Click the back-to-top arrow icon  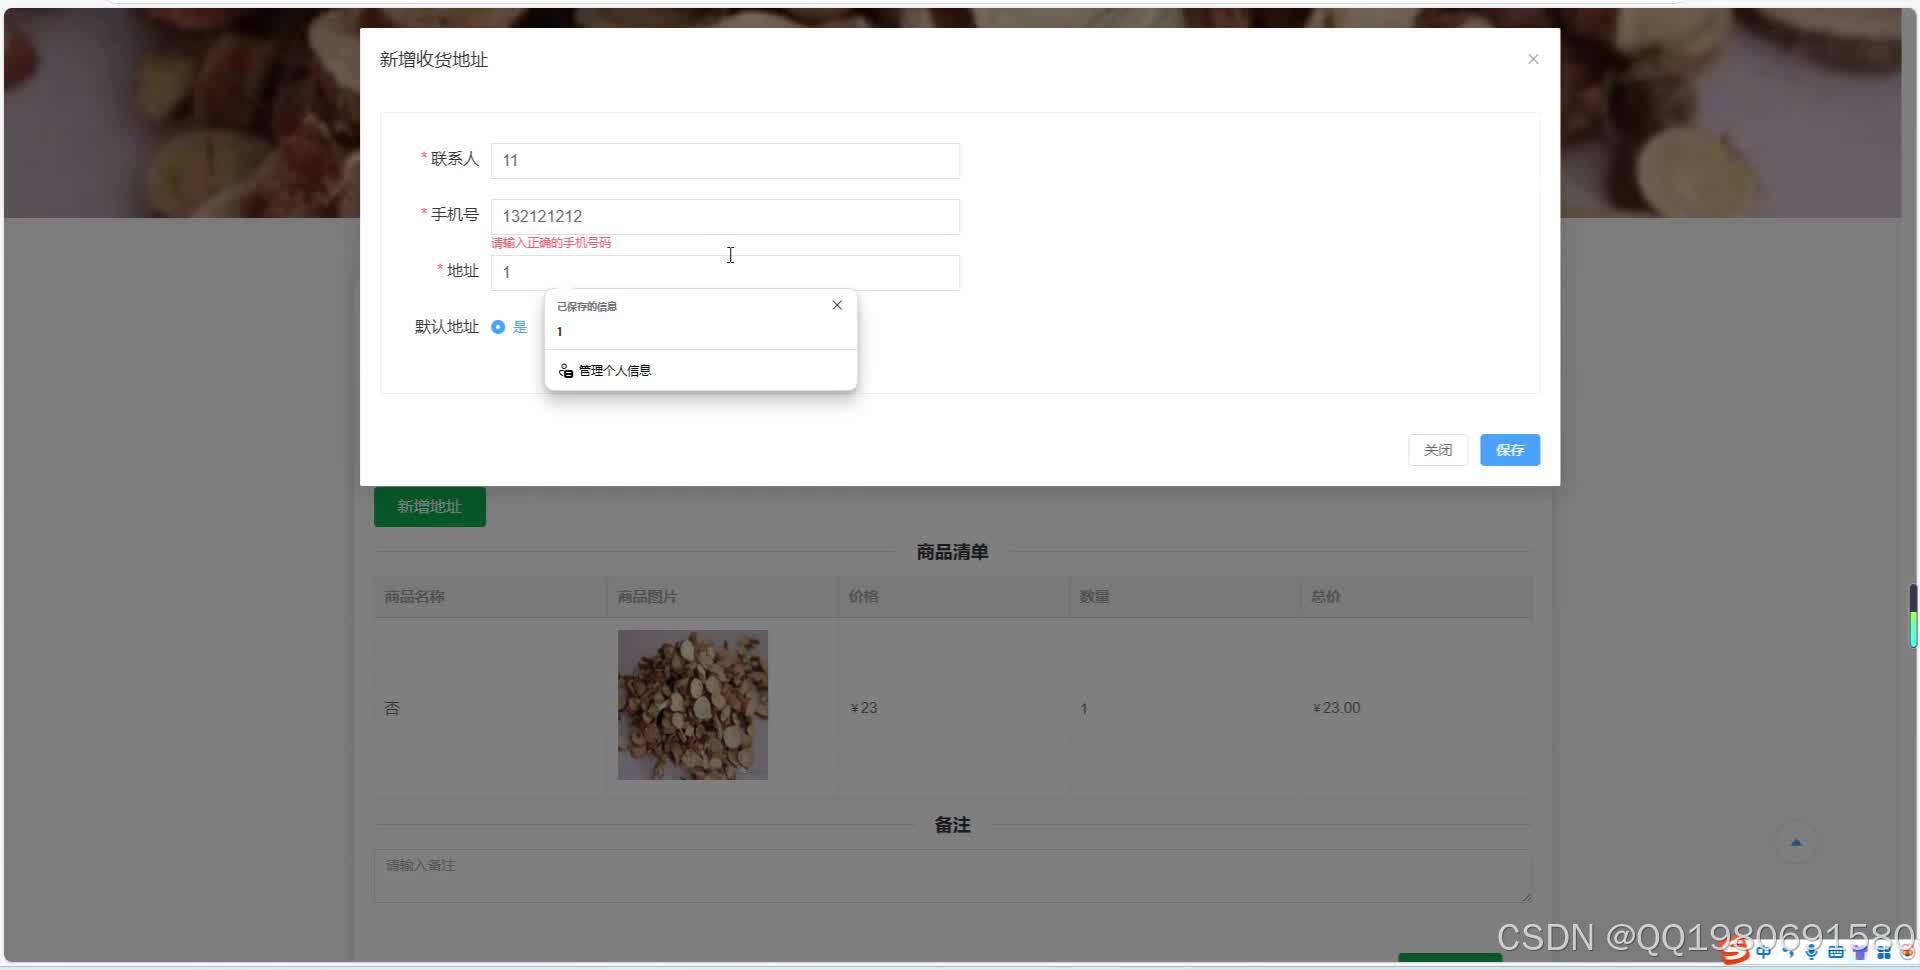click(x=1795, y=841)
